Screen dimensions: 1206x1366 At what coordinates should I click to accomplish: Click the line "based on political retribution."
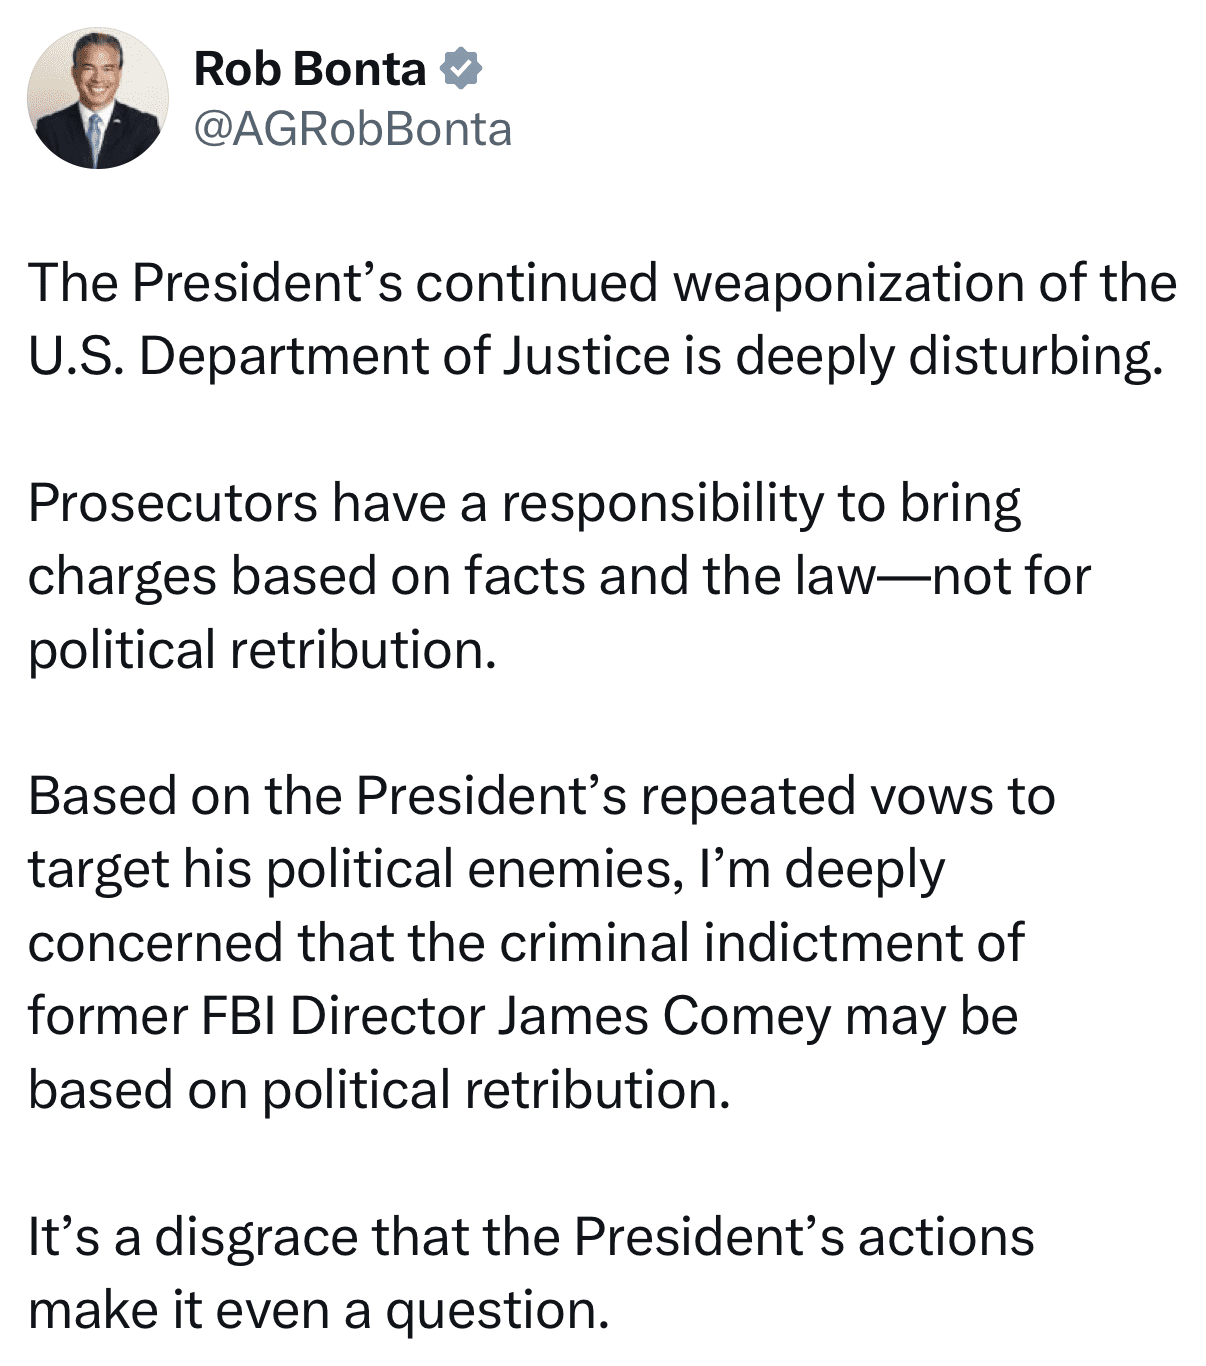coord(379,1090)
